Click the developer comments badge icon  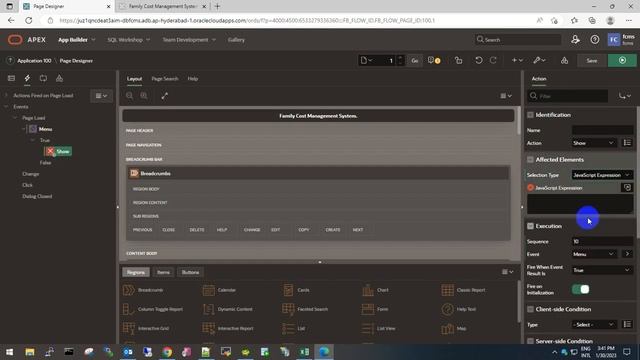pos(433,60)
